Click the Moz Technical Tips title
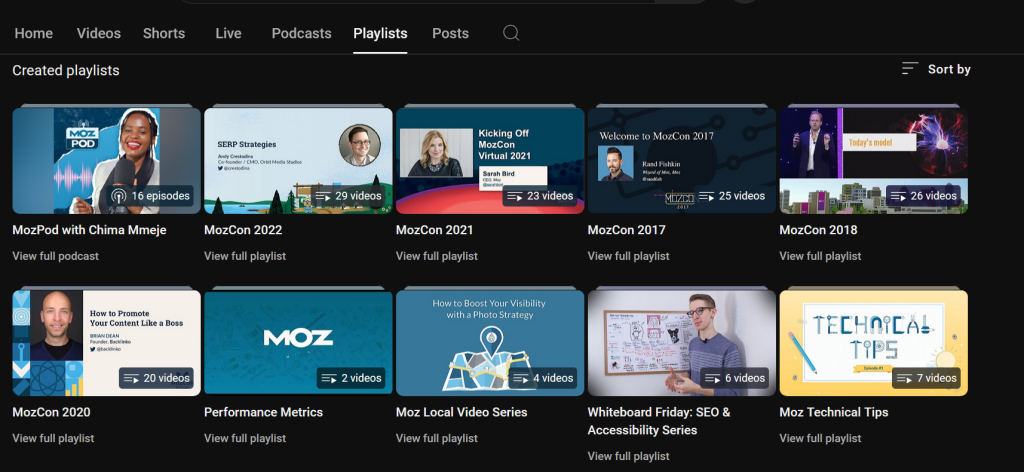The height and width of the screenshot is (472, 1024). pos(833,412)
